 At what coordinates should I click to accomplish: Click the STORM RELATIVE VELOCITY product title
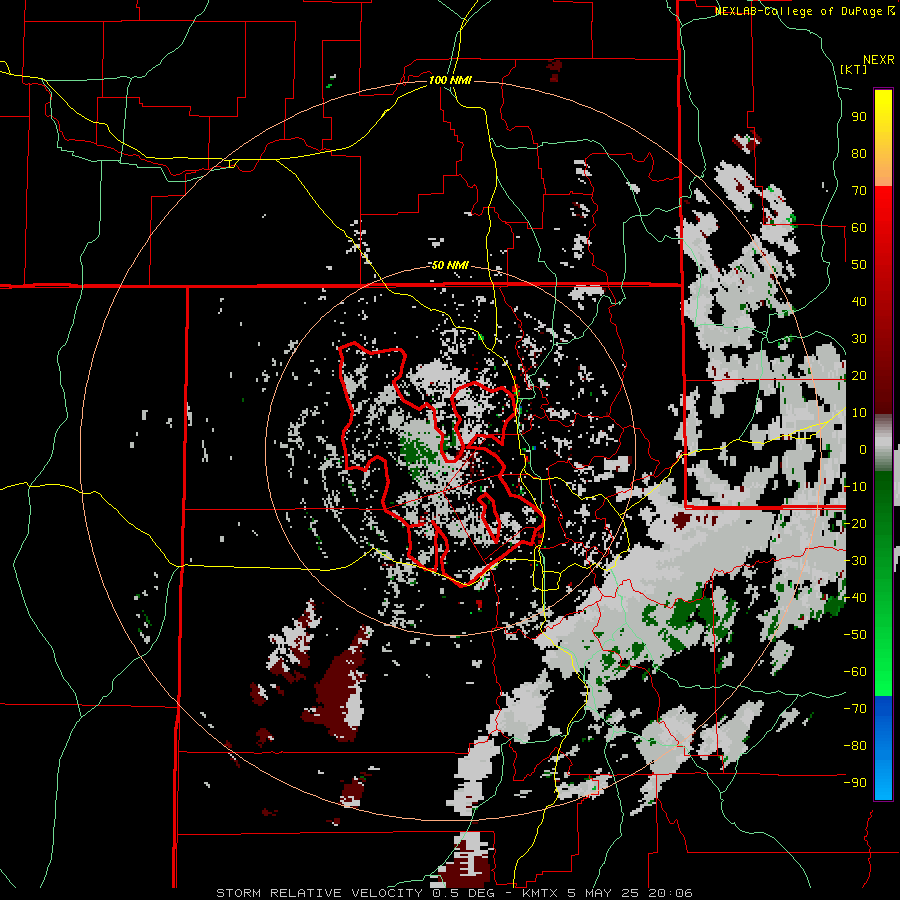pyautogui.click(x=319, y=893)
